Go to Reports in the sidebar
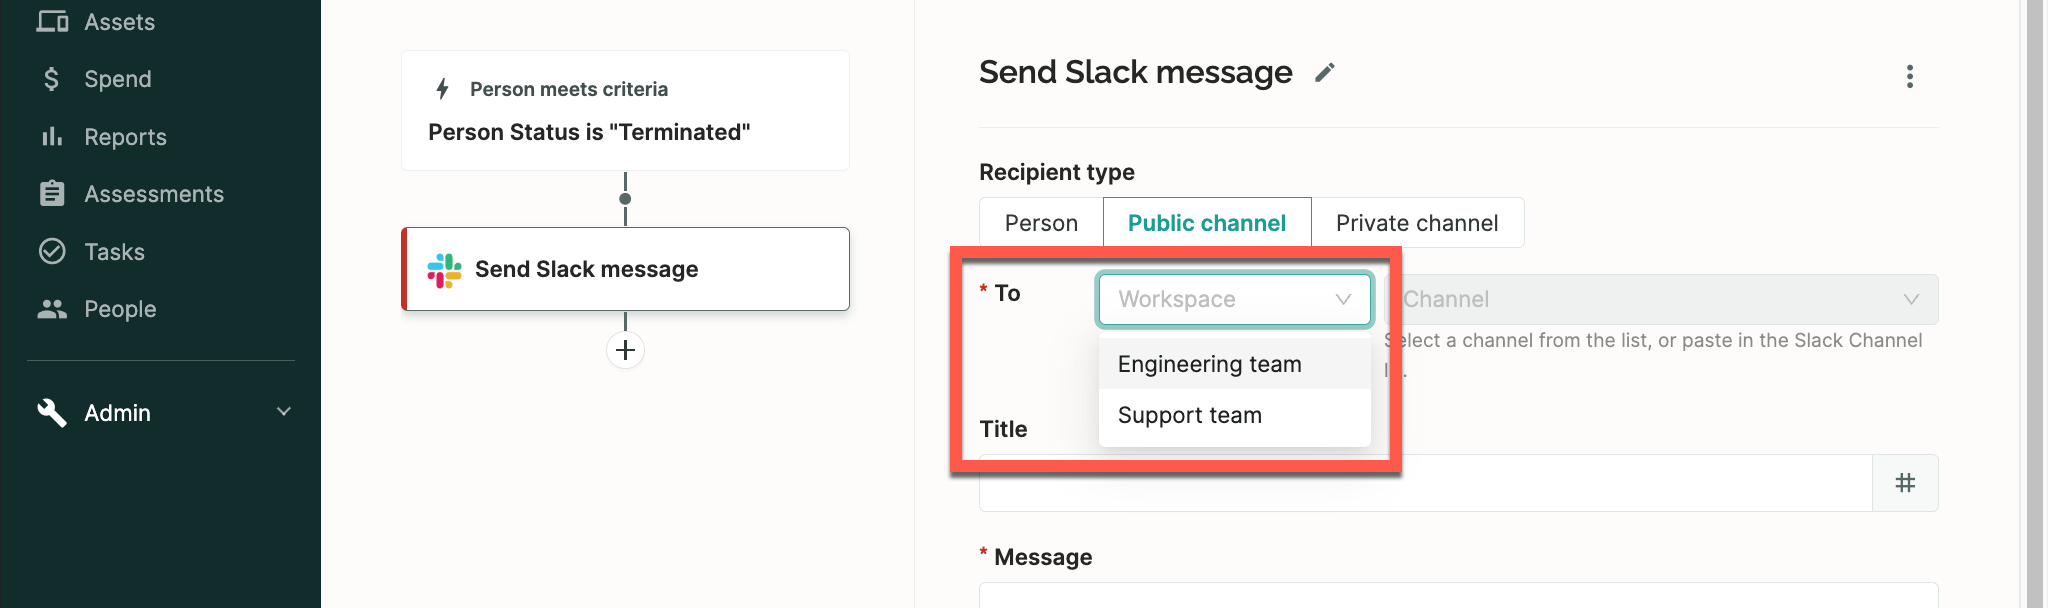Screen dimensions: 2048x608 coord(125,137)
